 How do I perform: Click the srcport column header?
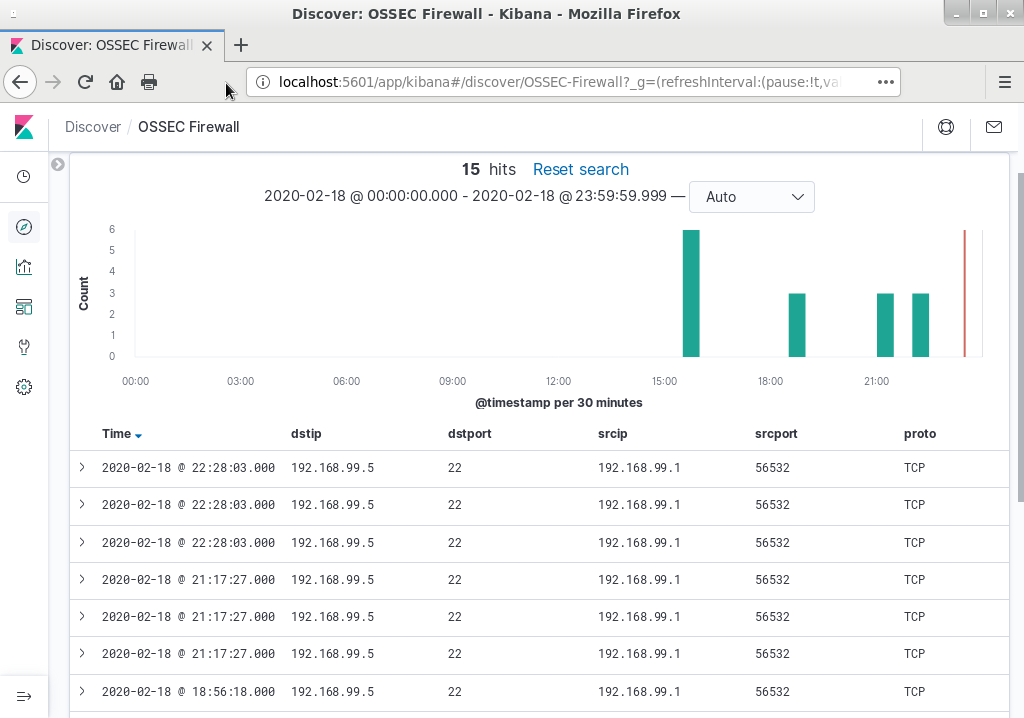point(776,434)
